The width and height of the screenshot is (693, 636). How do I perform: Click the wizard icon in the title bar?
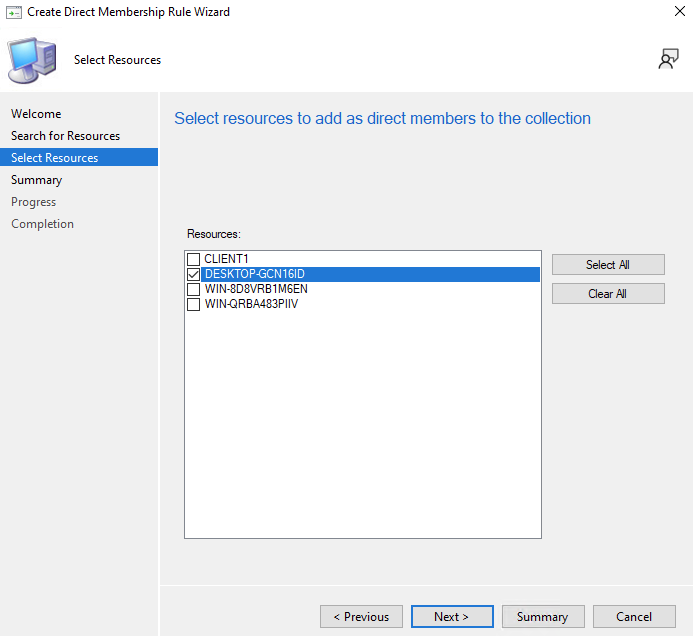point(13,12)
